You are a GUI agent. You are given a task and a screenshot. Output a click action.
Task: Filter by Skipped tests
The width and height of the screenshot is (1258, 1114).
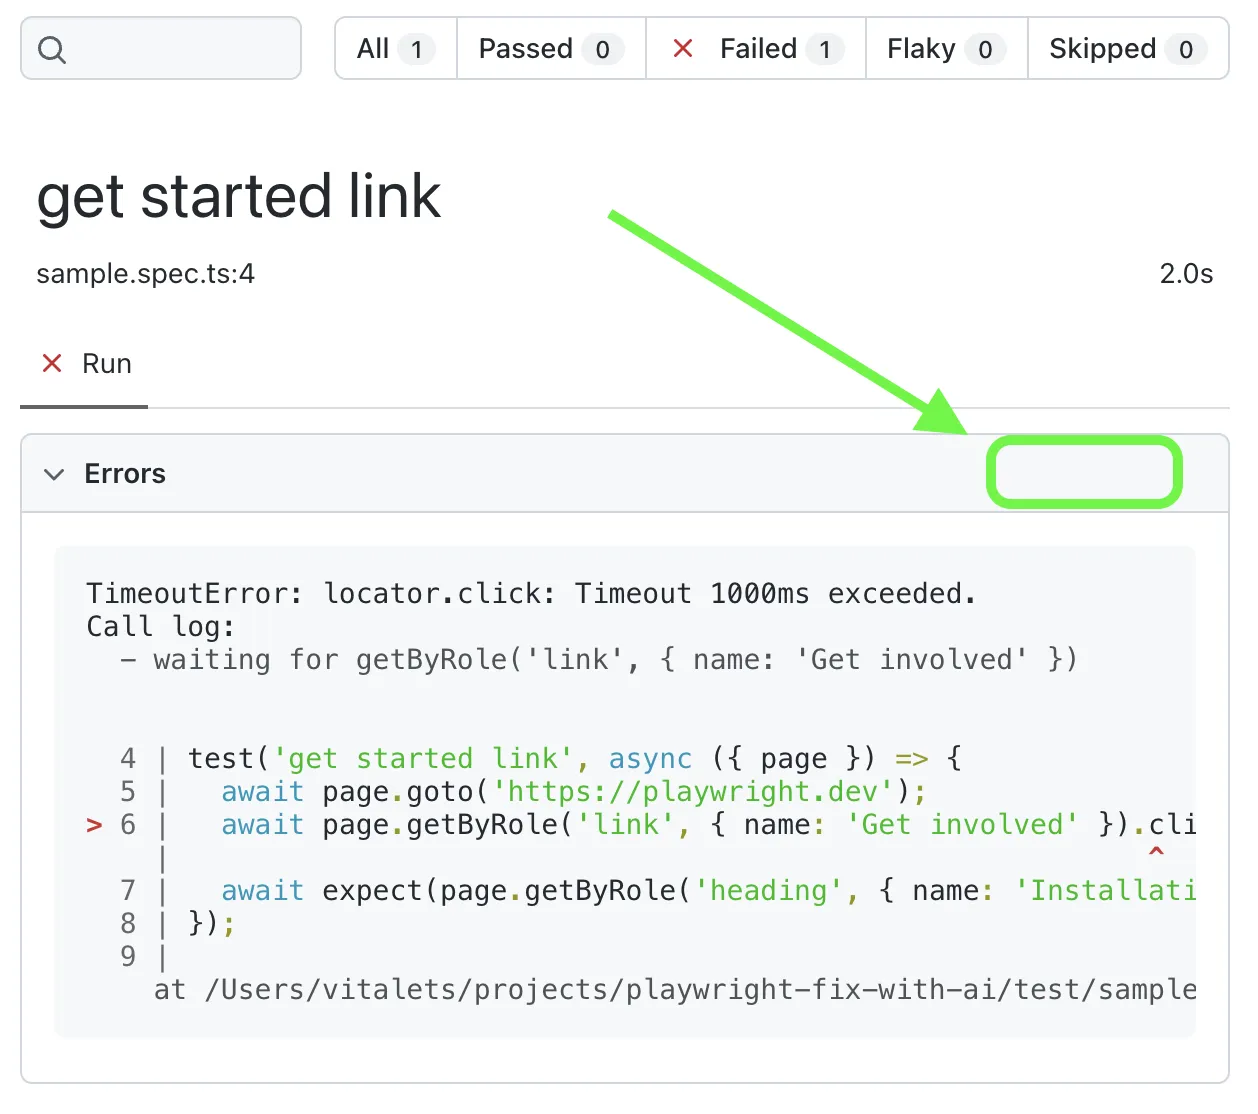point(1128,48)
